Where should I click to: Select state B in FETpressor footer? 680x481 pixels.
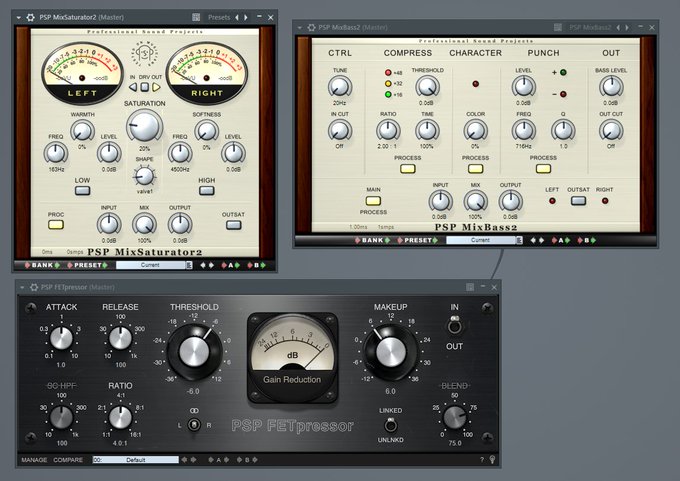(247, 460)
